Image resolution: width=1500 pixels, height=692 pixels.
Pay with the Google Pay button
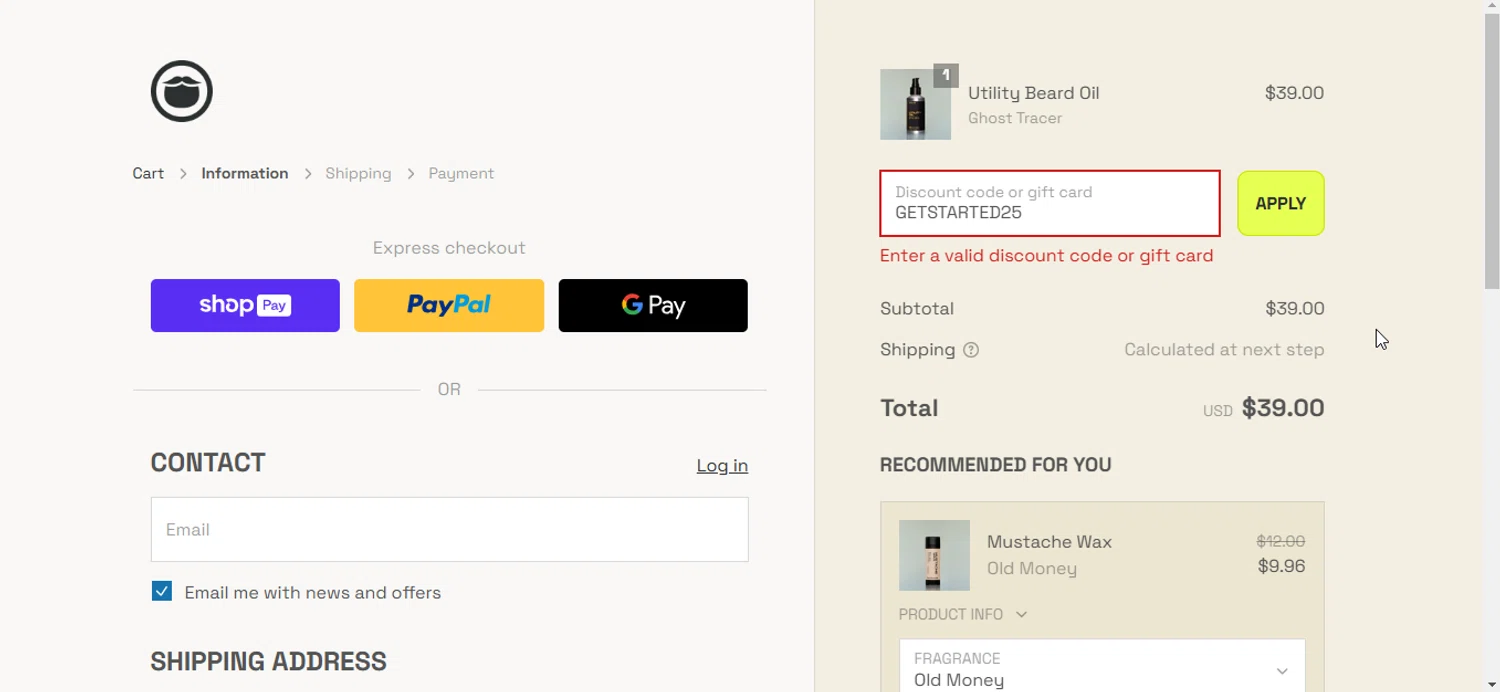tap(653, 305)
